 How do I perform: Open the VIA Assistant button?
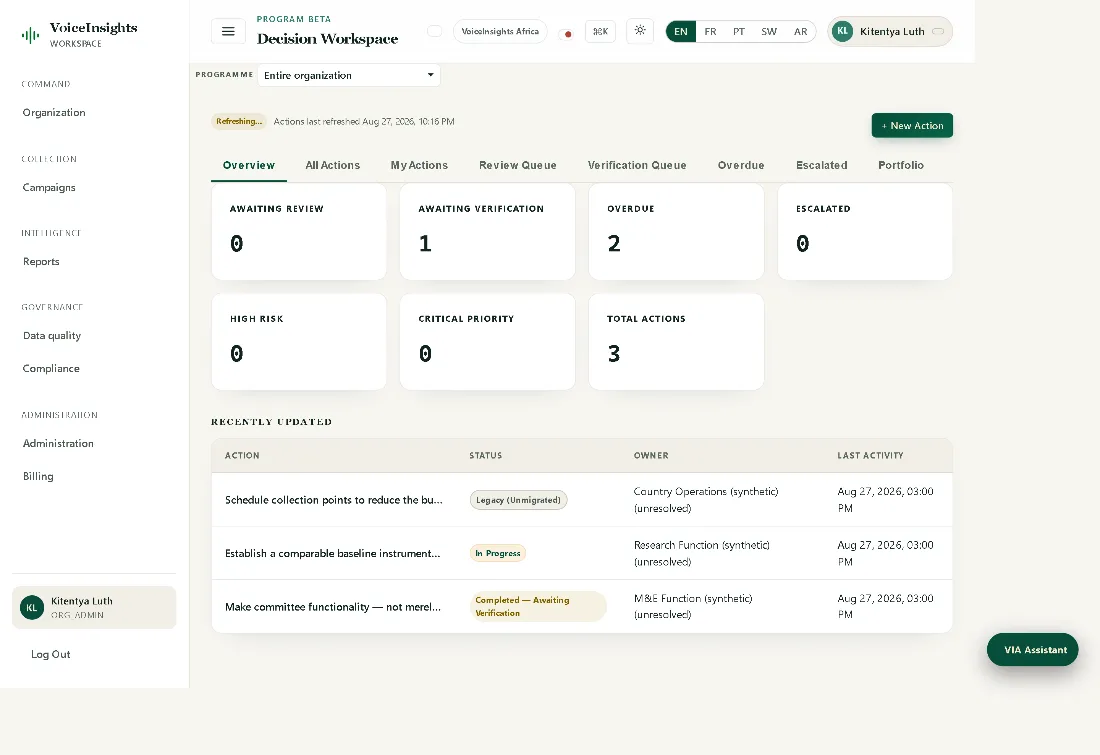pos(1033,650)
